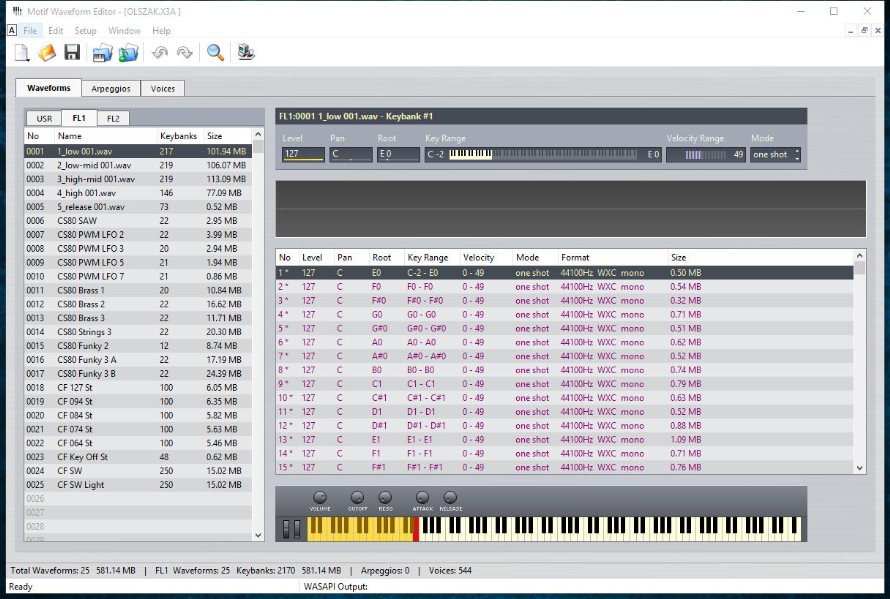This screenshot has width=890, height=599.
Task: Turn the VOLUME knob
Action: (x=320, y=497)
